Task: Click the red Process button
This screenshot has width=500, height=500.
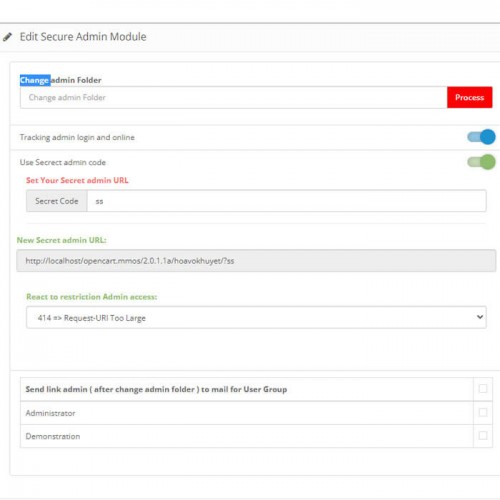Action: coord(469,97)
